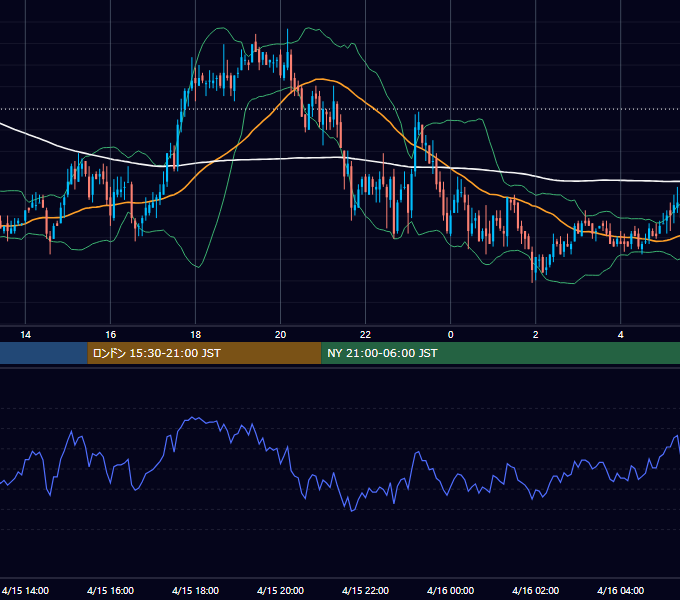Image resolution: width=680 pixels, height=600 pixels.
Task: Click the 4/15 18:00 label on oscillator axis
Action: pos(195,590)
